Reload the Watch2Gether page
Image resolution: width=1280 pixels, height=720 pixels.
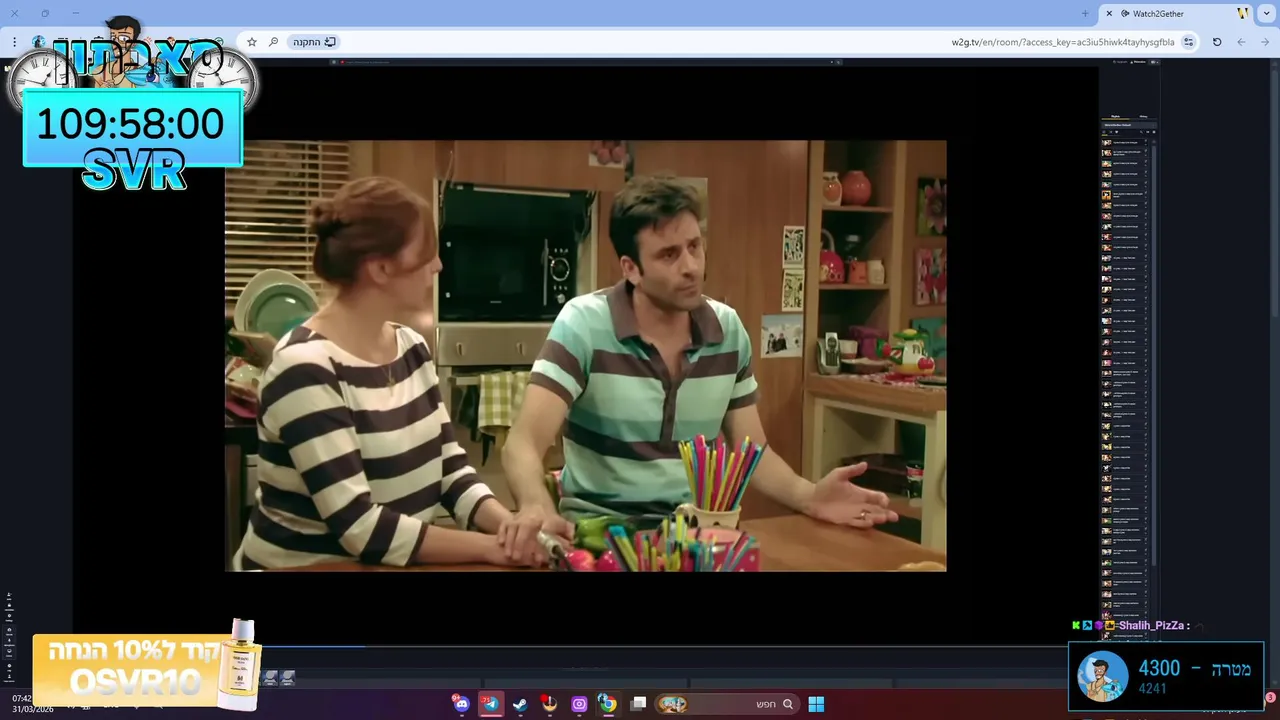[1217, 42]
